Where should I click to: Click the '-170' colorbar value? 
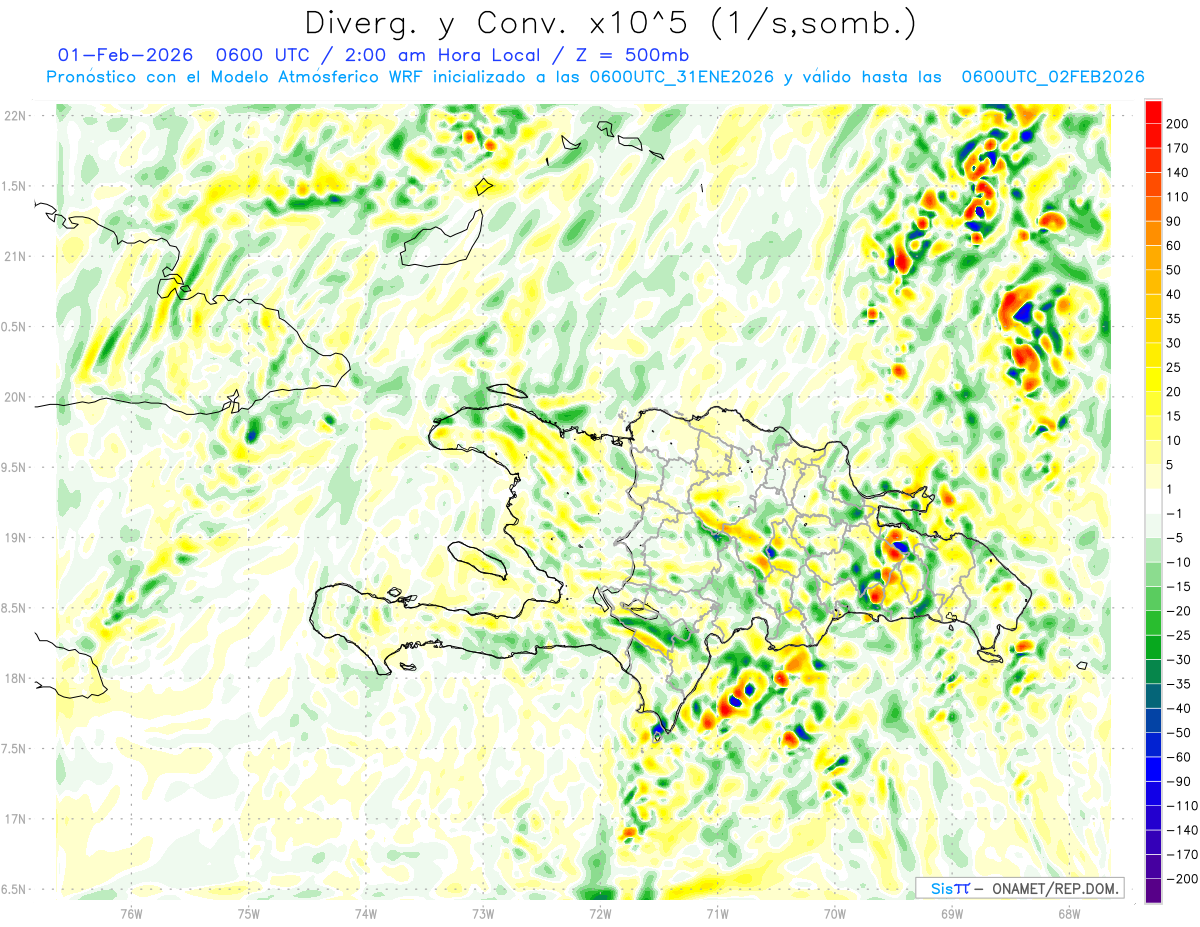pyautogui.click(x=1184, y=855)
